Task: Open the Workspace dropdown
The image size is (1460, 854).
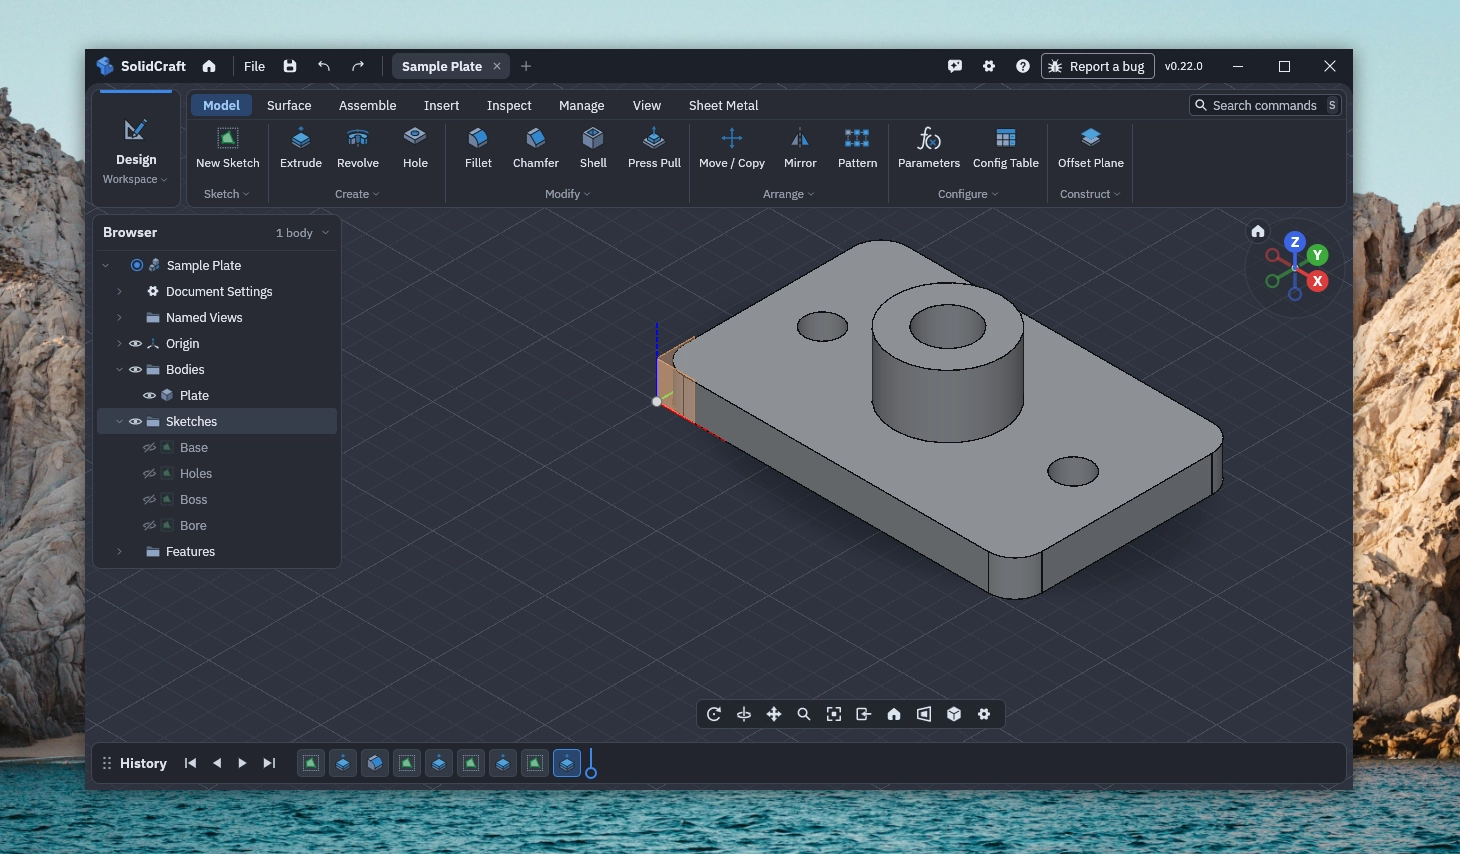Action: (x=135, y=180)
